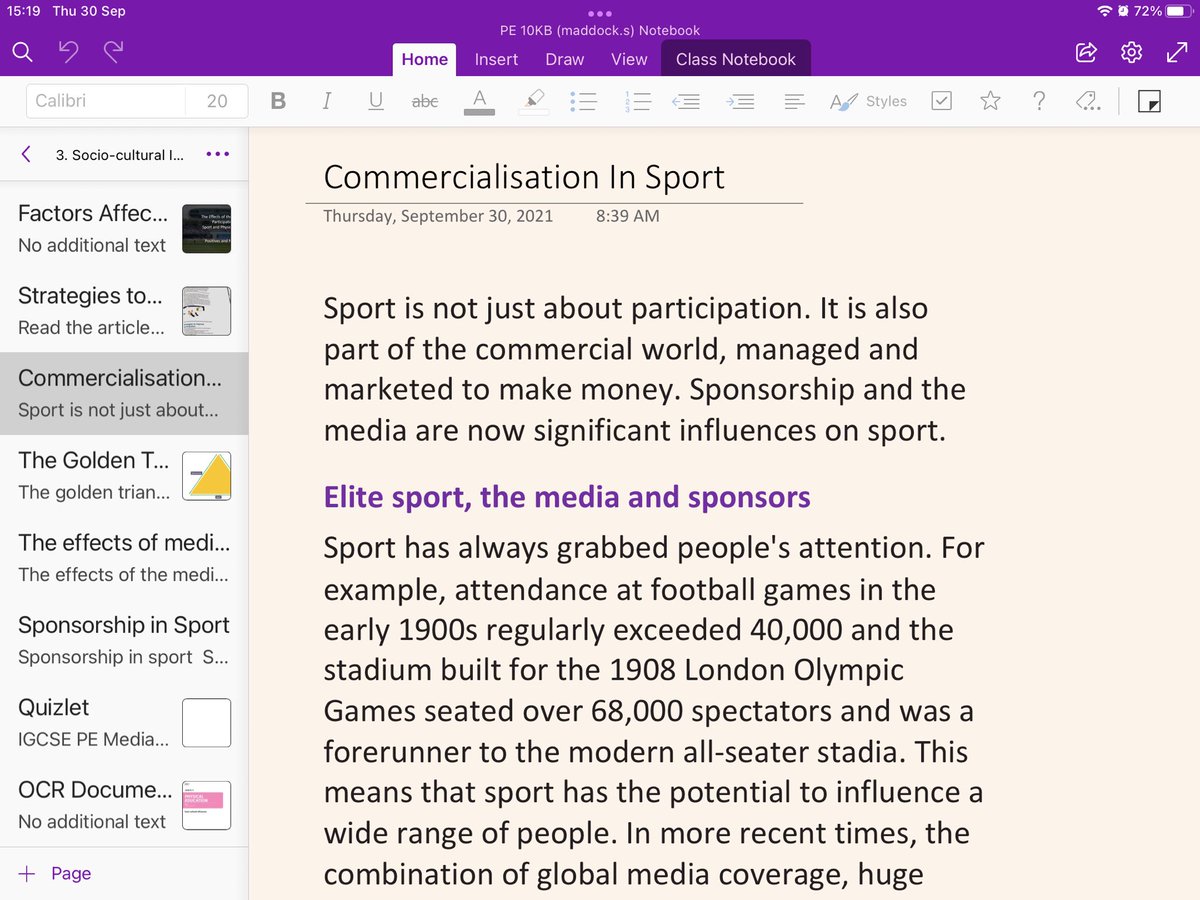Screen dimensions: 1200x900
Task: Open the Class Notebook tab
Action: point(736,59)
